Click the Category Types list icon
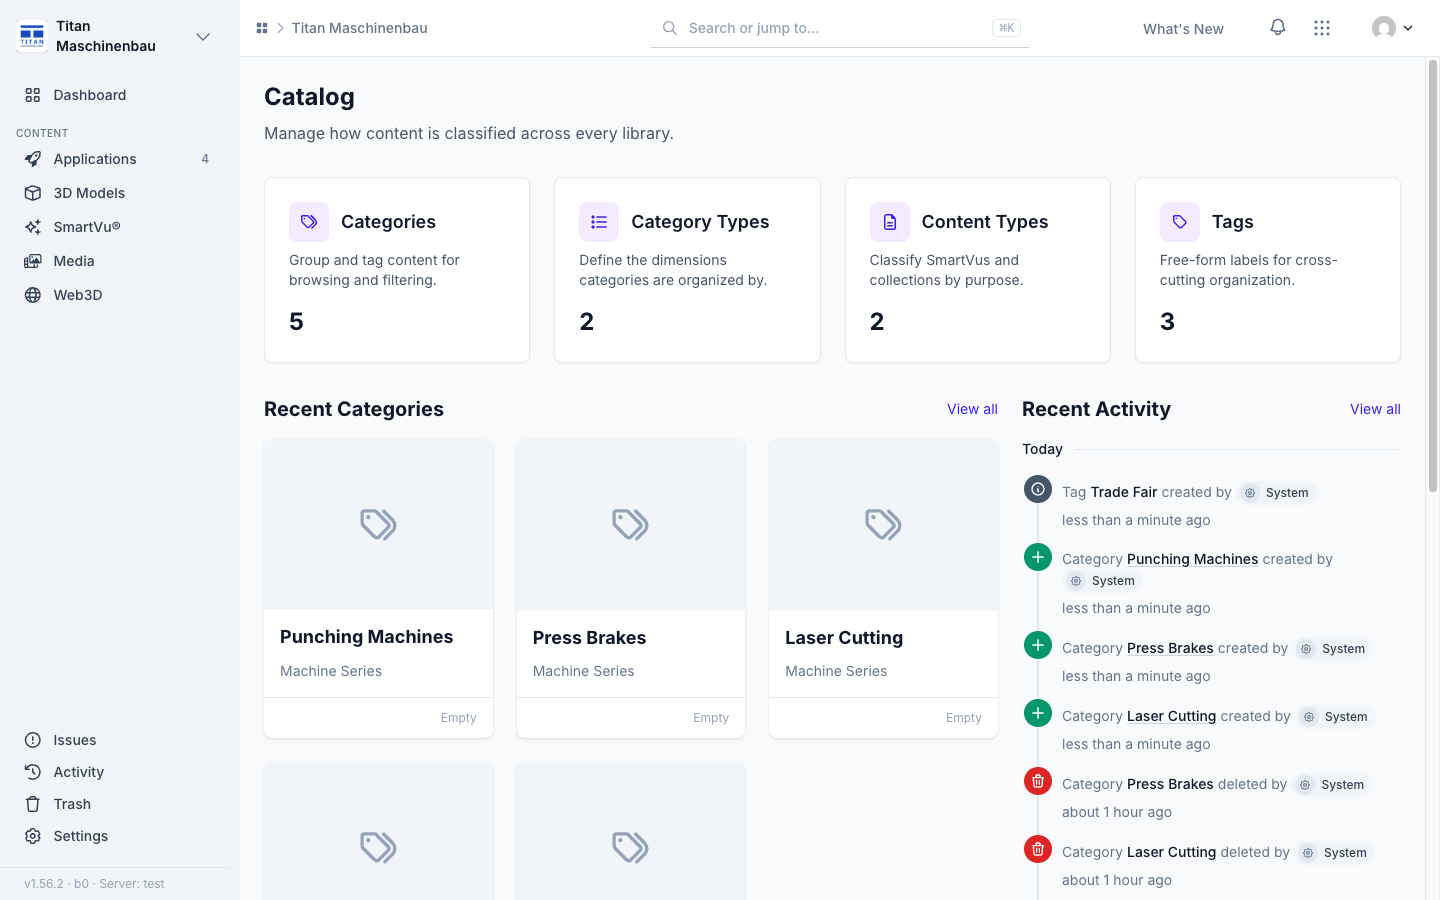This screenshot has height=900, width=1440. click(x=599, y=222)
